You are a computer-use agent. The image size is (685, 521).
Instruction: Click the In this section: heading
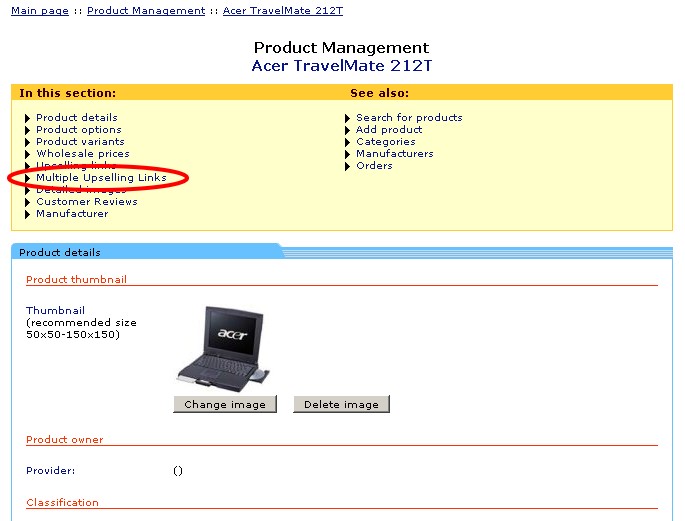68,93
